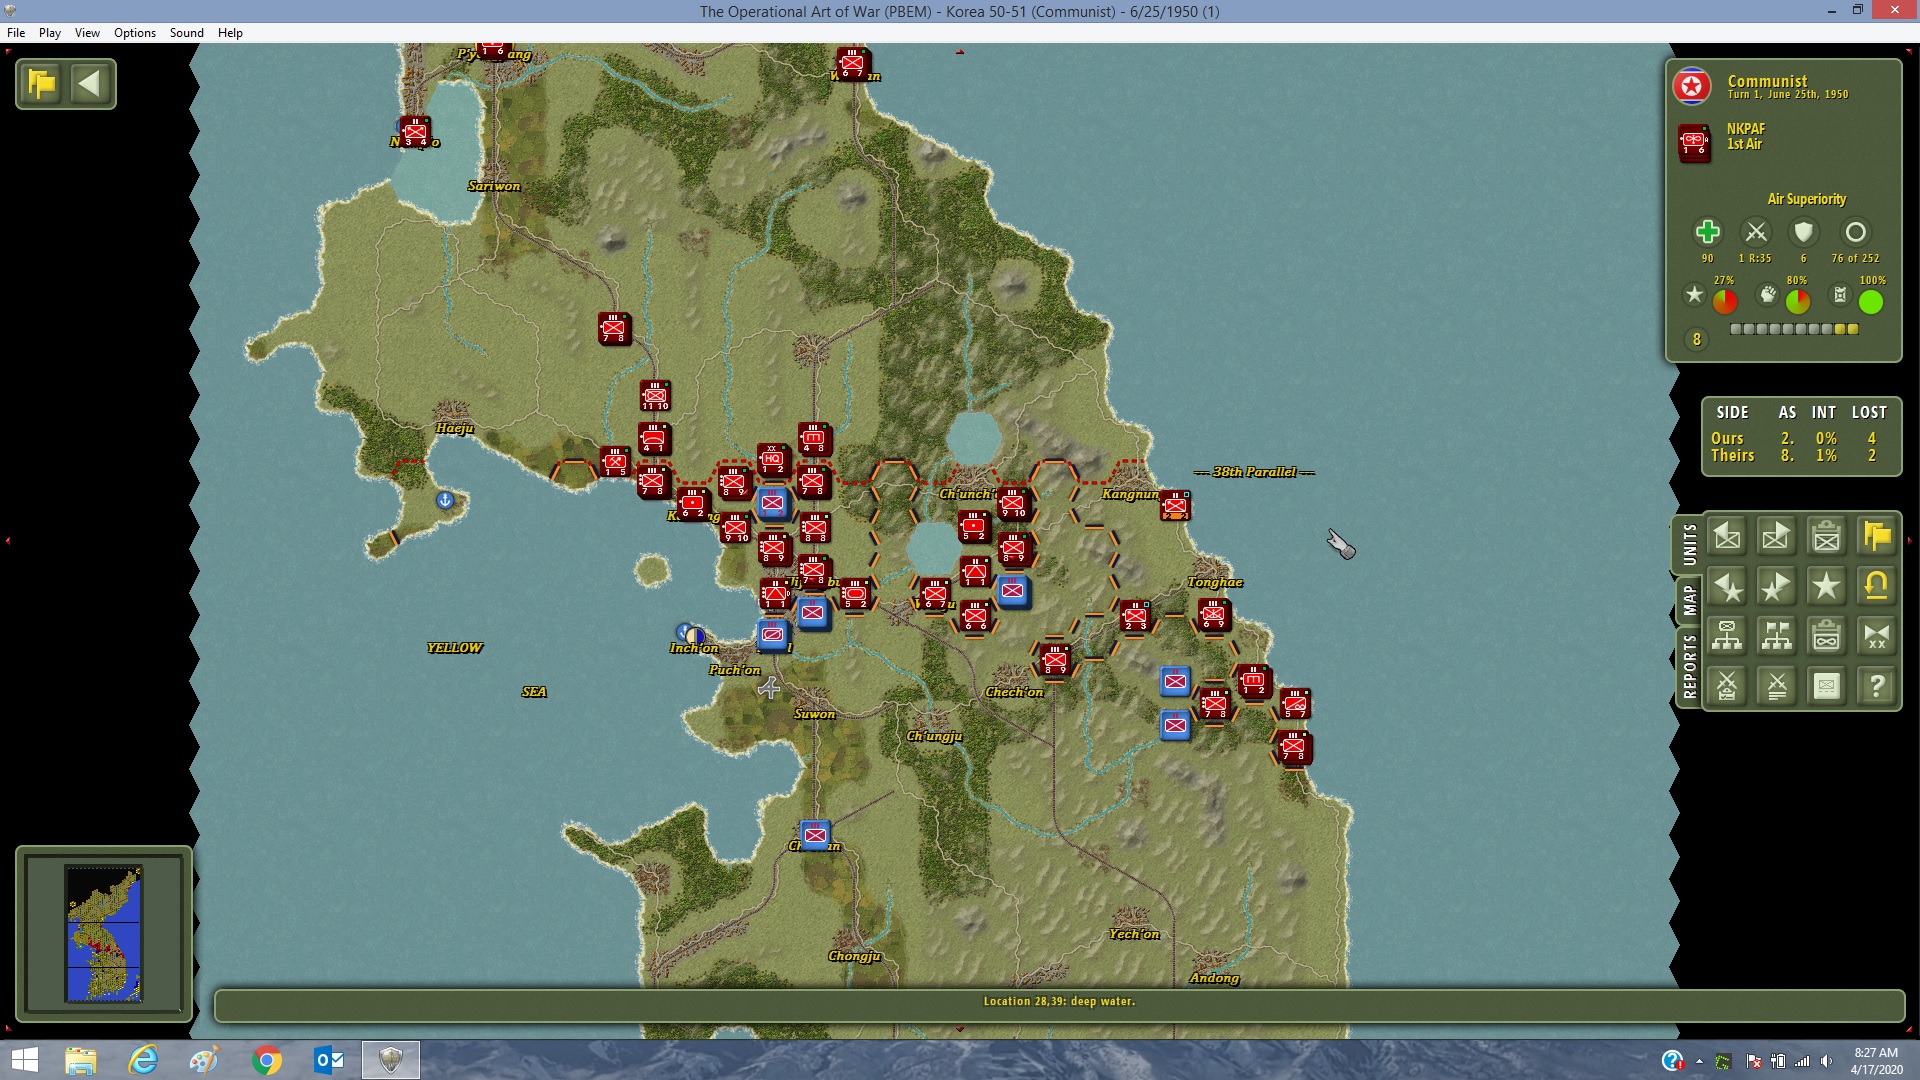Click the green cross health icon
1920x1080 pixels.
point(1708,232)
